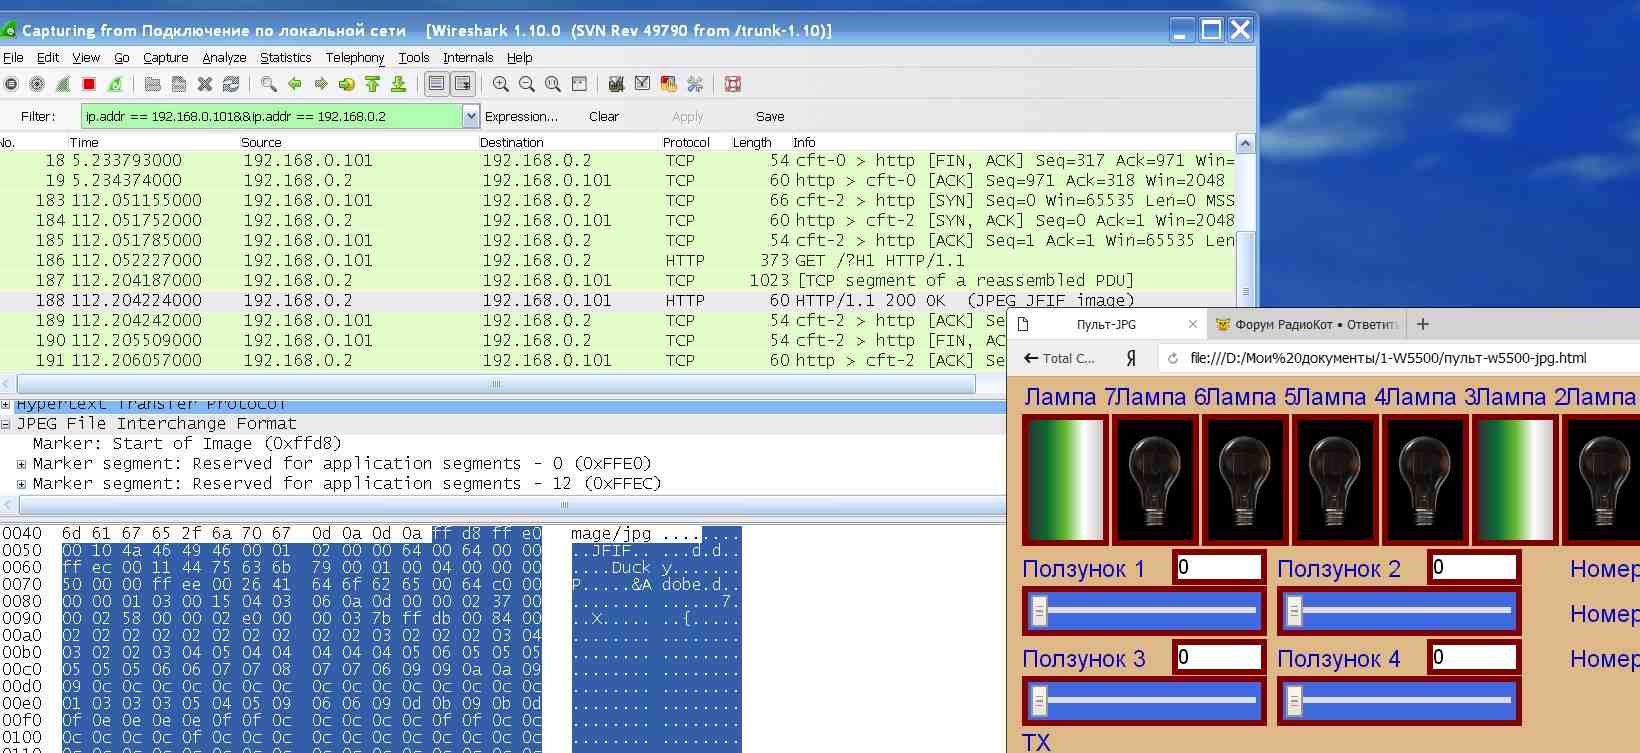Screen dimensions: 1640x753
Task: Toggle packet list colorization
Action: pyautogui.click(x=437, y=84)
